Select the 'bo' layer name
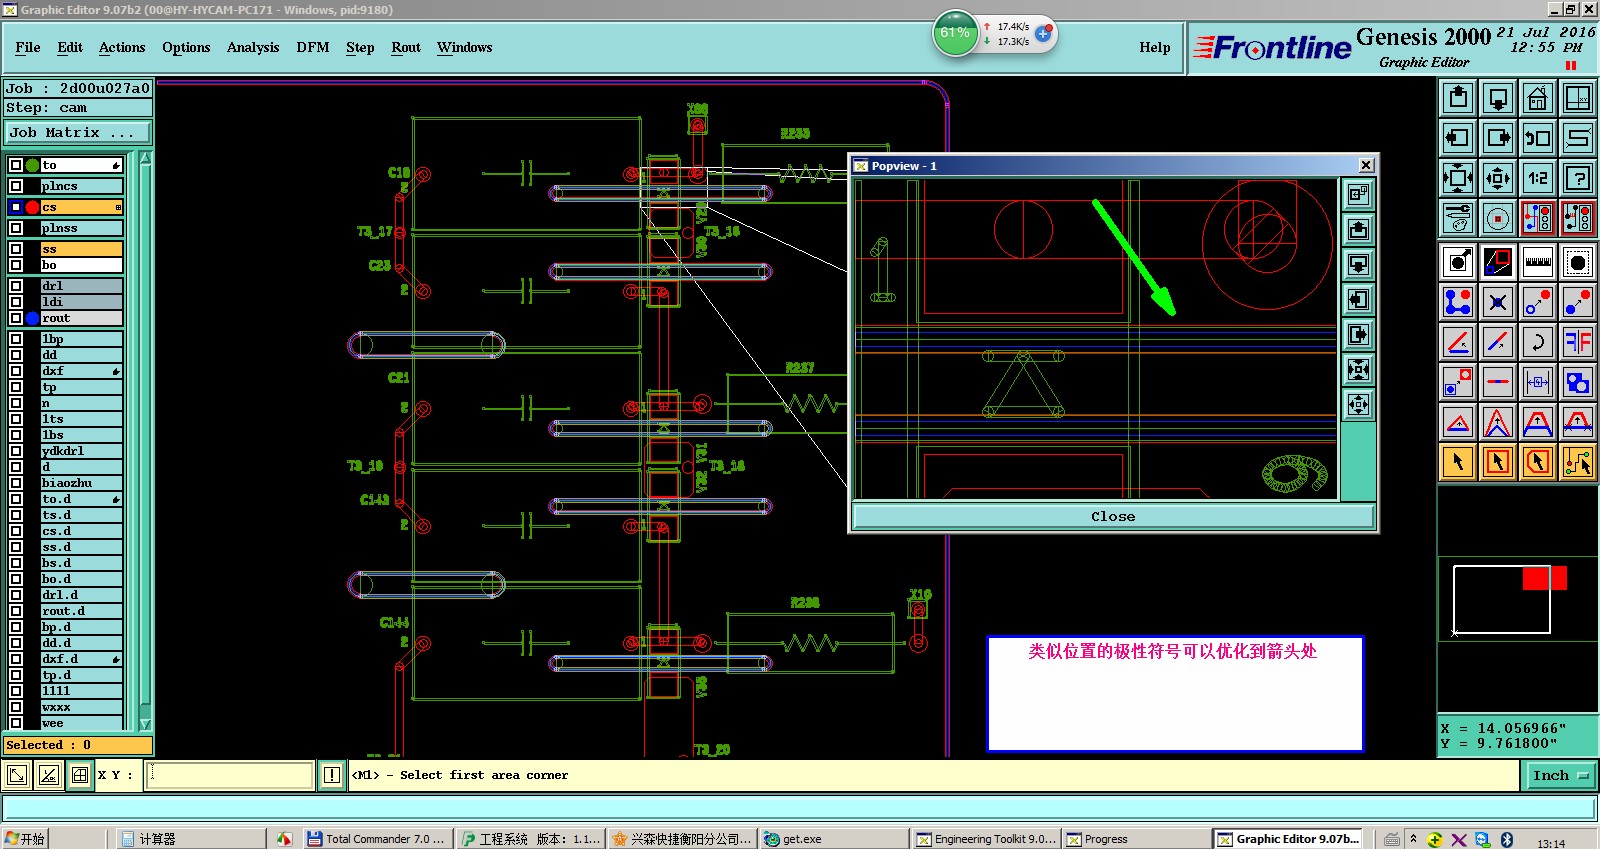 coord(81,265)
